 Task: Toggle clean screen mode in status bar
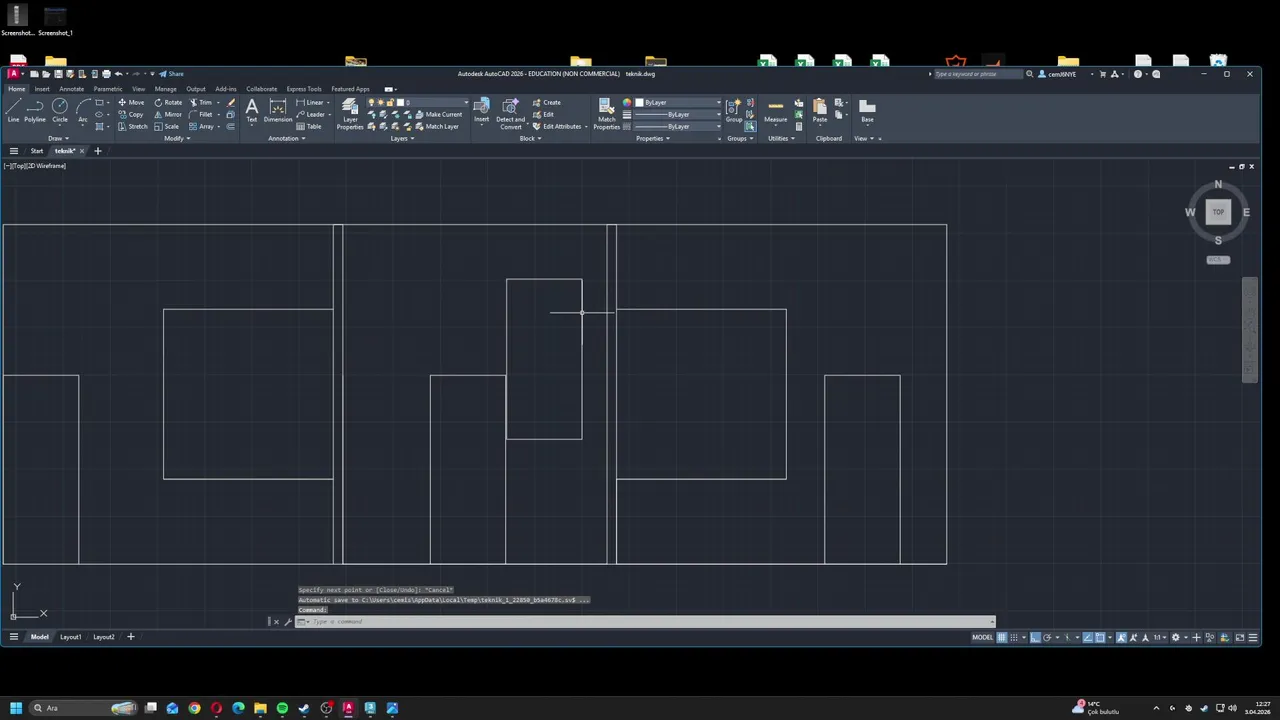tap(1240, 637)
